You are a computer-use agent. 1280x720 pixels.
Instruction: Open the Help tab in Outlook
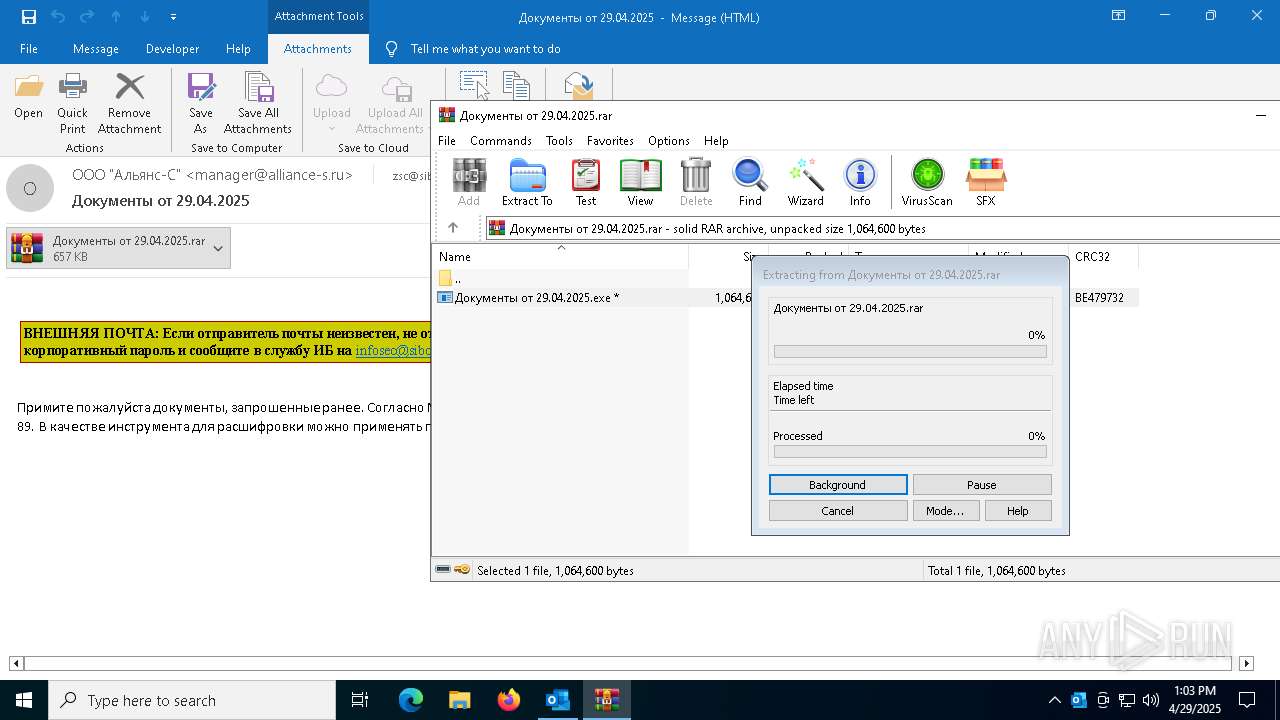pyautogui.click(x=238, y=49)
